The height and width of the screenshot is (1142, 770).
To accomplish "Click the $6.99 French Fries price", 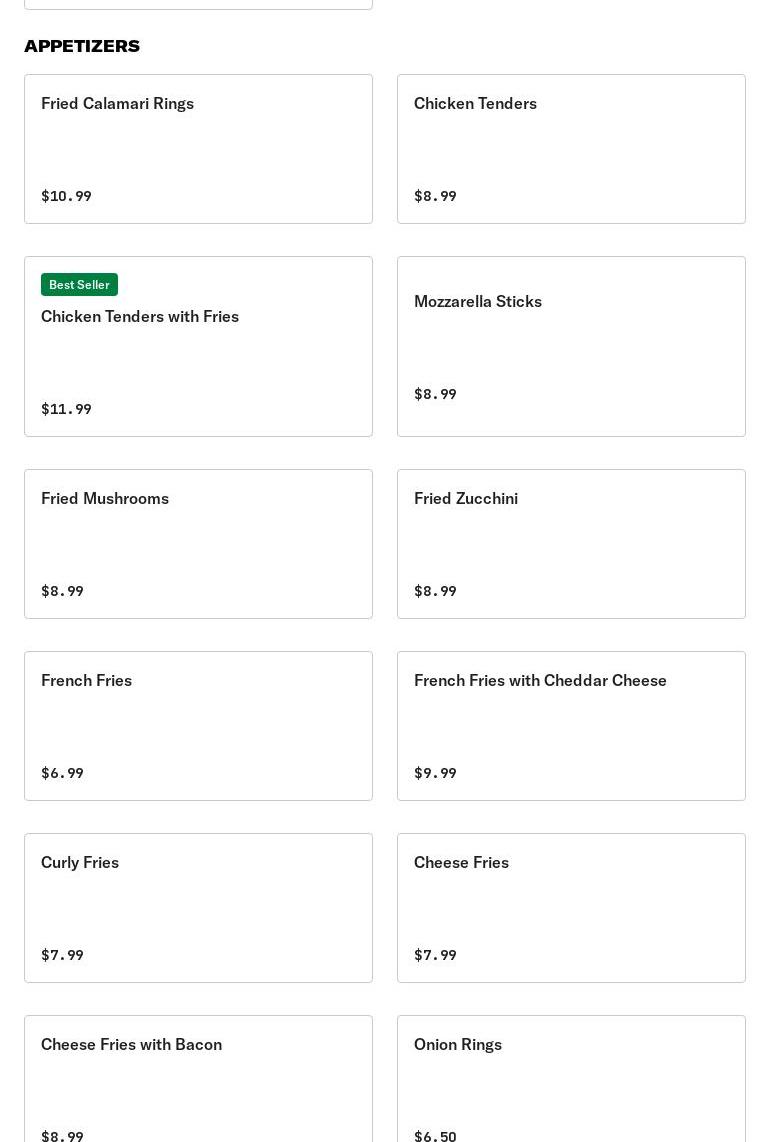I will 62,773.
